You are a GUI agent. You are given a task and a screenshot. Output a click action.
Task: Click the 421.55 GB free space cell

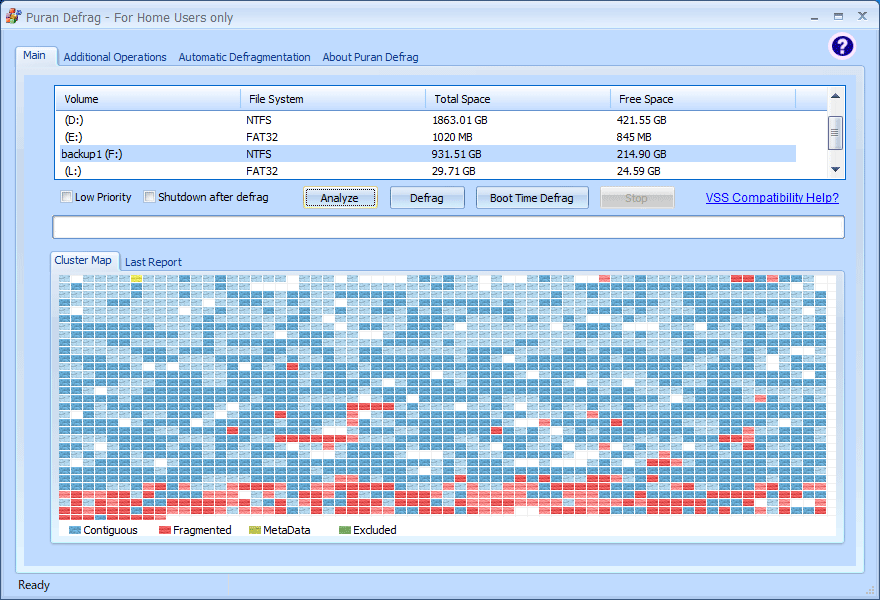click(641, 120)
